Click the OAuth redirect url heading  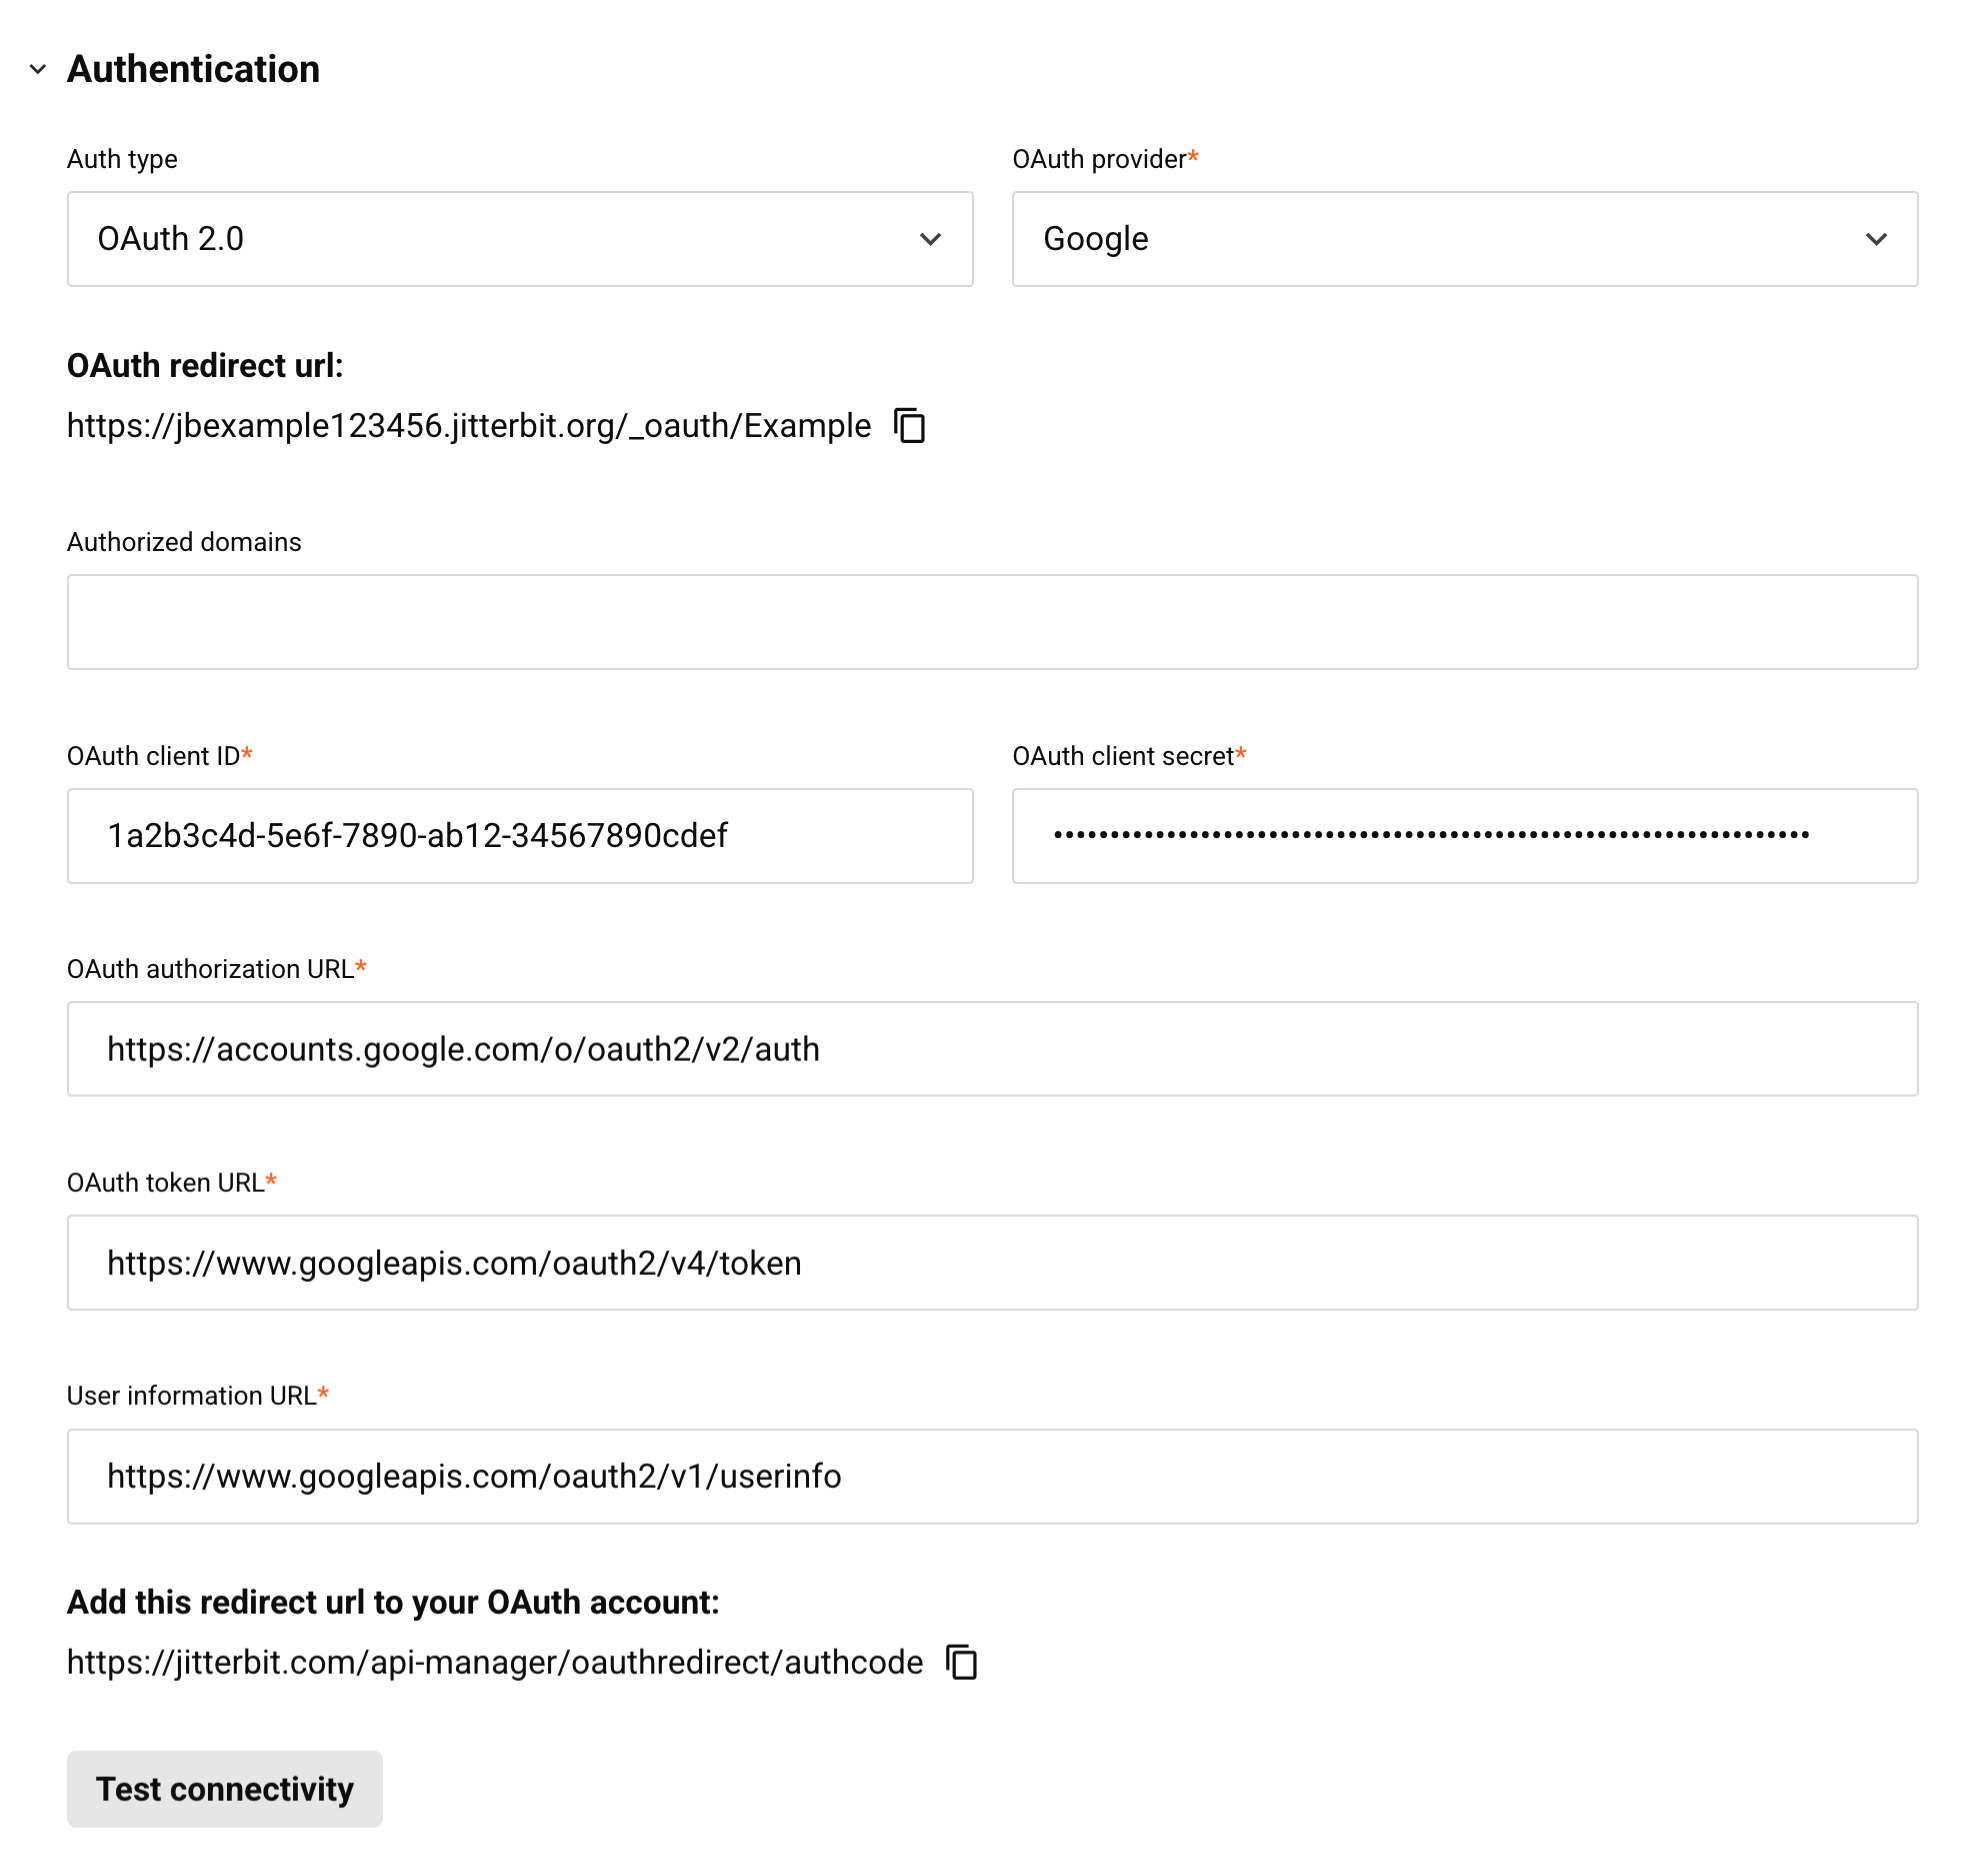[x=204, y=366]
